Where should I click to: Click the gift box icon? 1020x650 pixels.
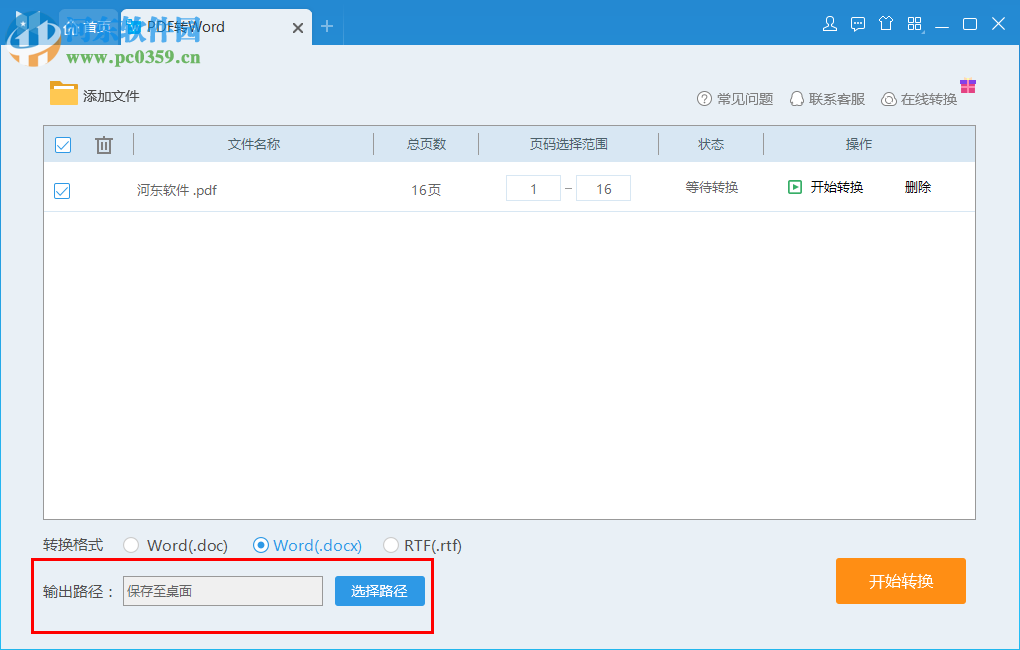968,85
